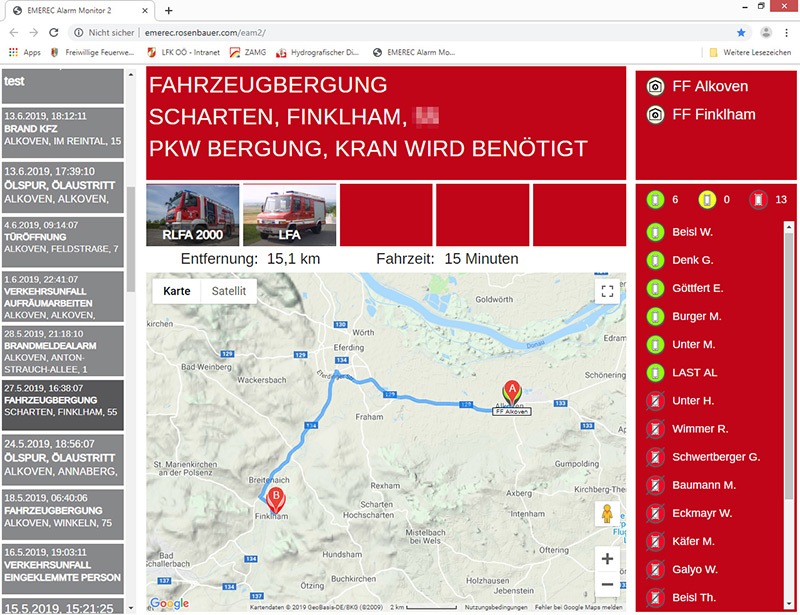Zoom in the map with plus
The image size is (800, 615).
click(607, 559)
